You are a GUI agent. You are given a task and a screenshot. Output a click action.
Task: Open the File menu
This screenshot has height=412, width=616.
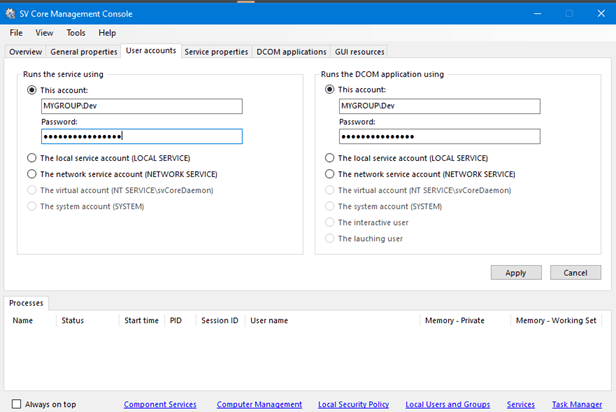tap(16, 33)
